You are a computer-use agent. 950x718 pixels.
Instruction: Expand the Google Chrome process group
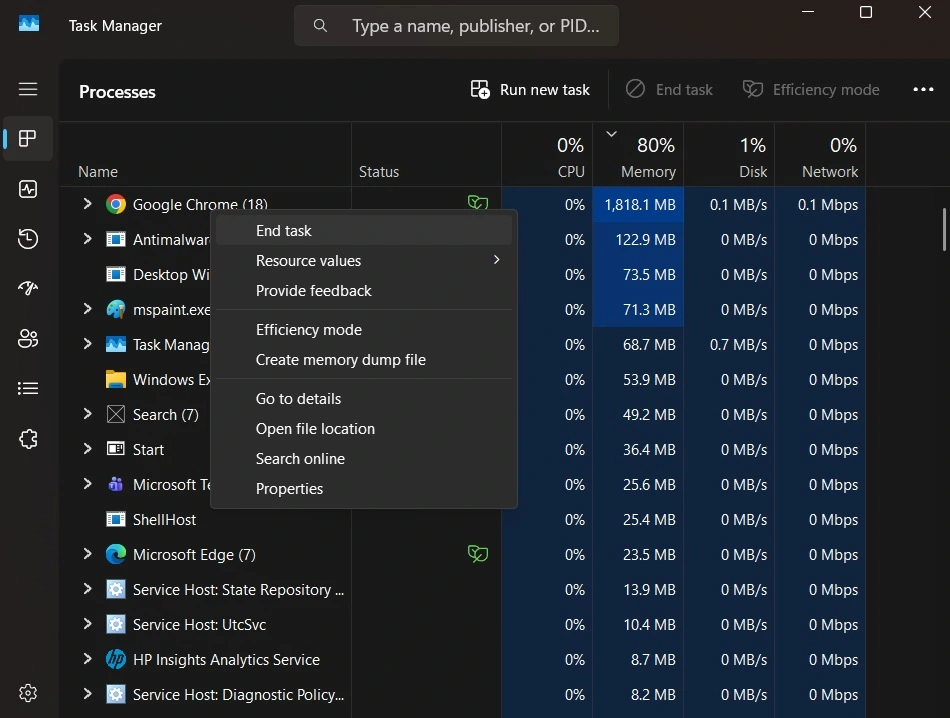[86, 204]
